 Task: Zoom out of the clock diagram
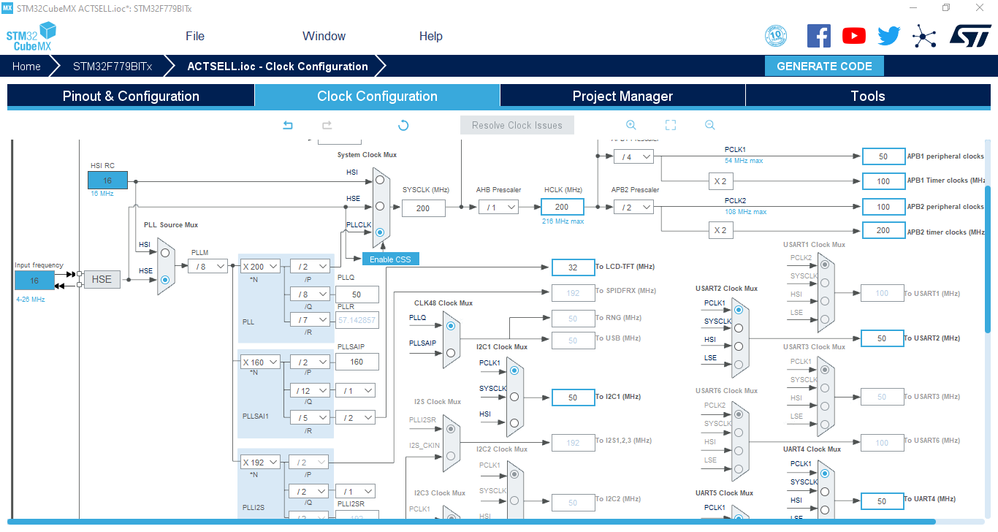coord(710,125)
